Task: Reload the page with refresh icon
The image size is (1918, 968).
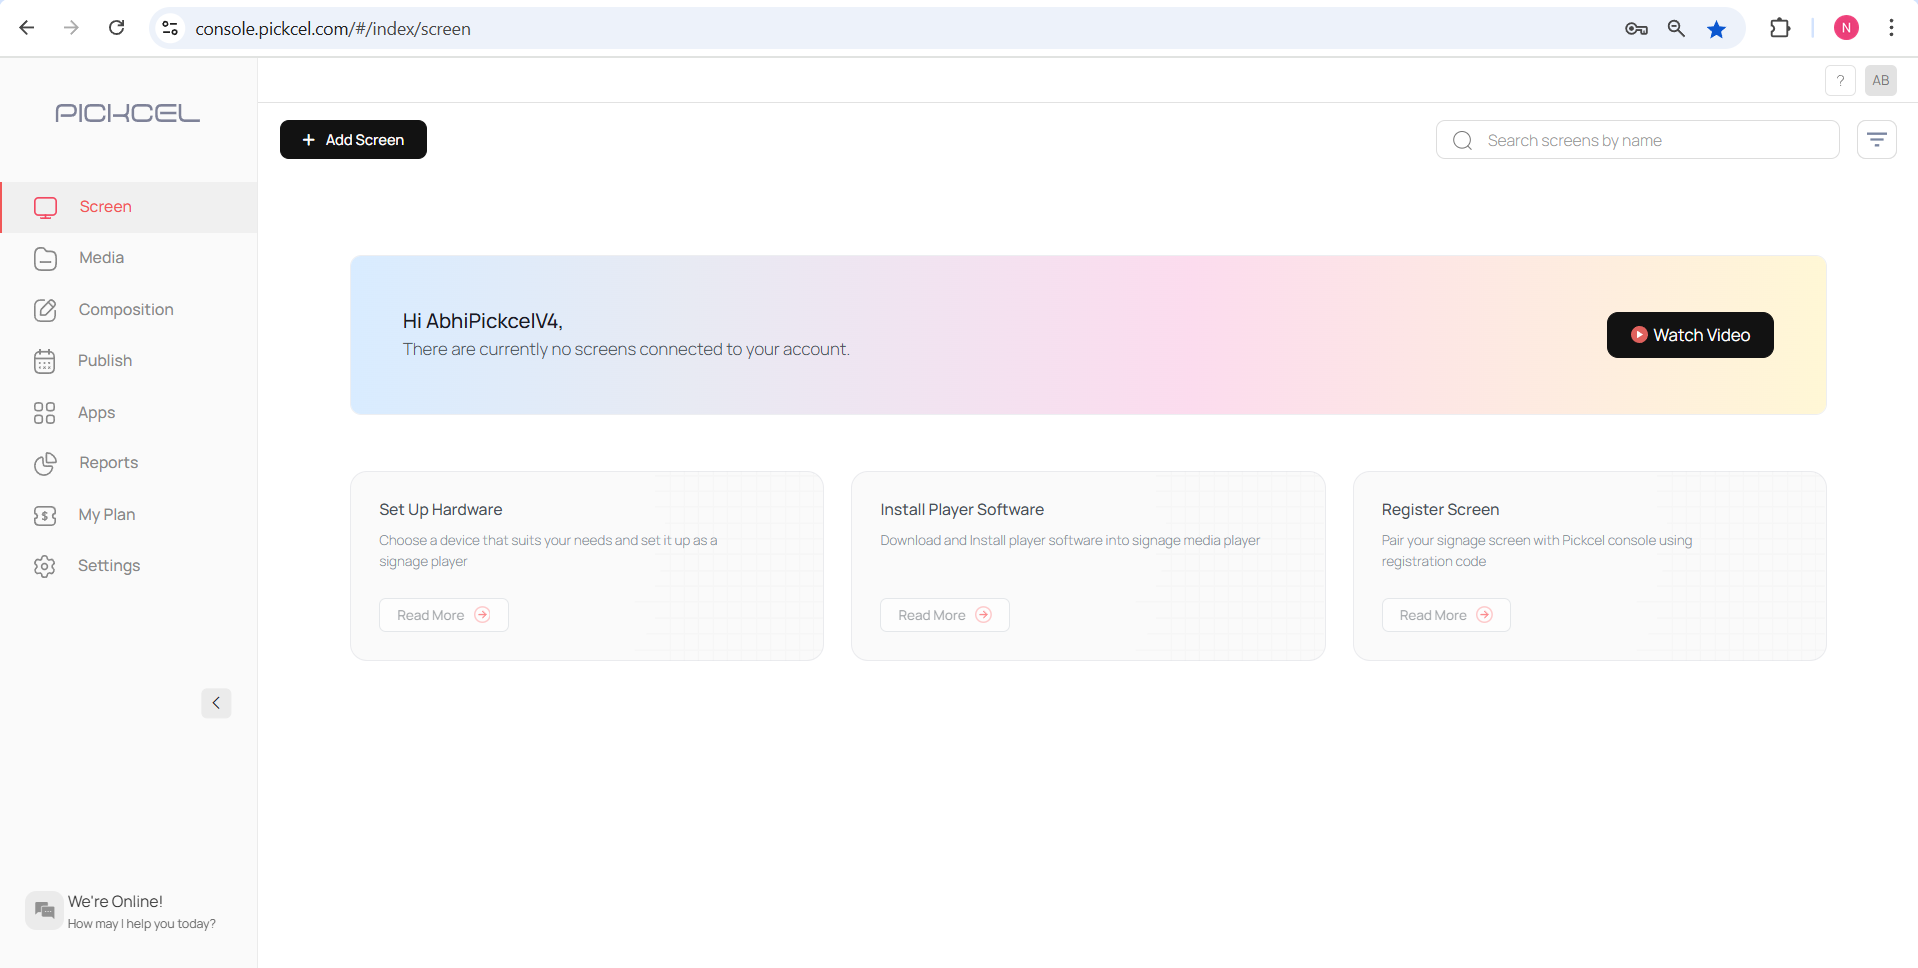Action: [117, 28]
